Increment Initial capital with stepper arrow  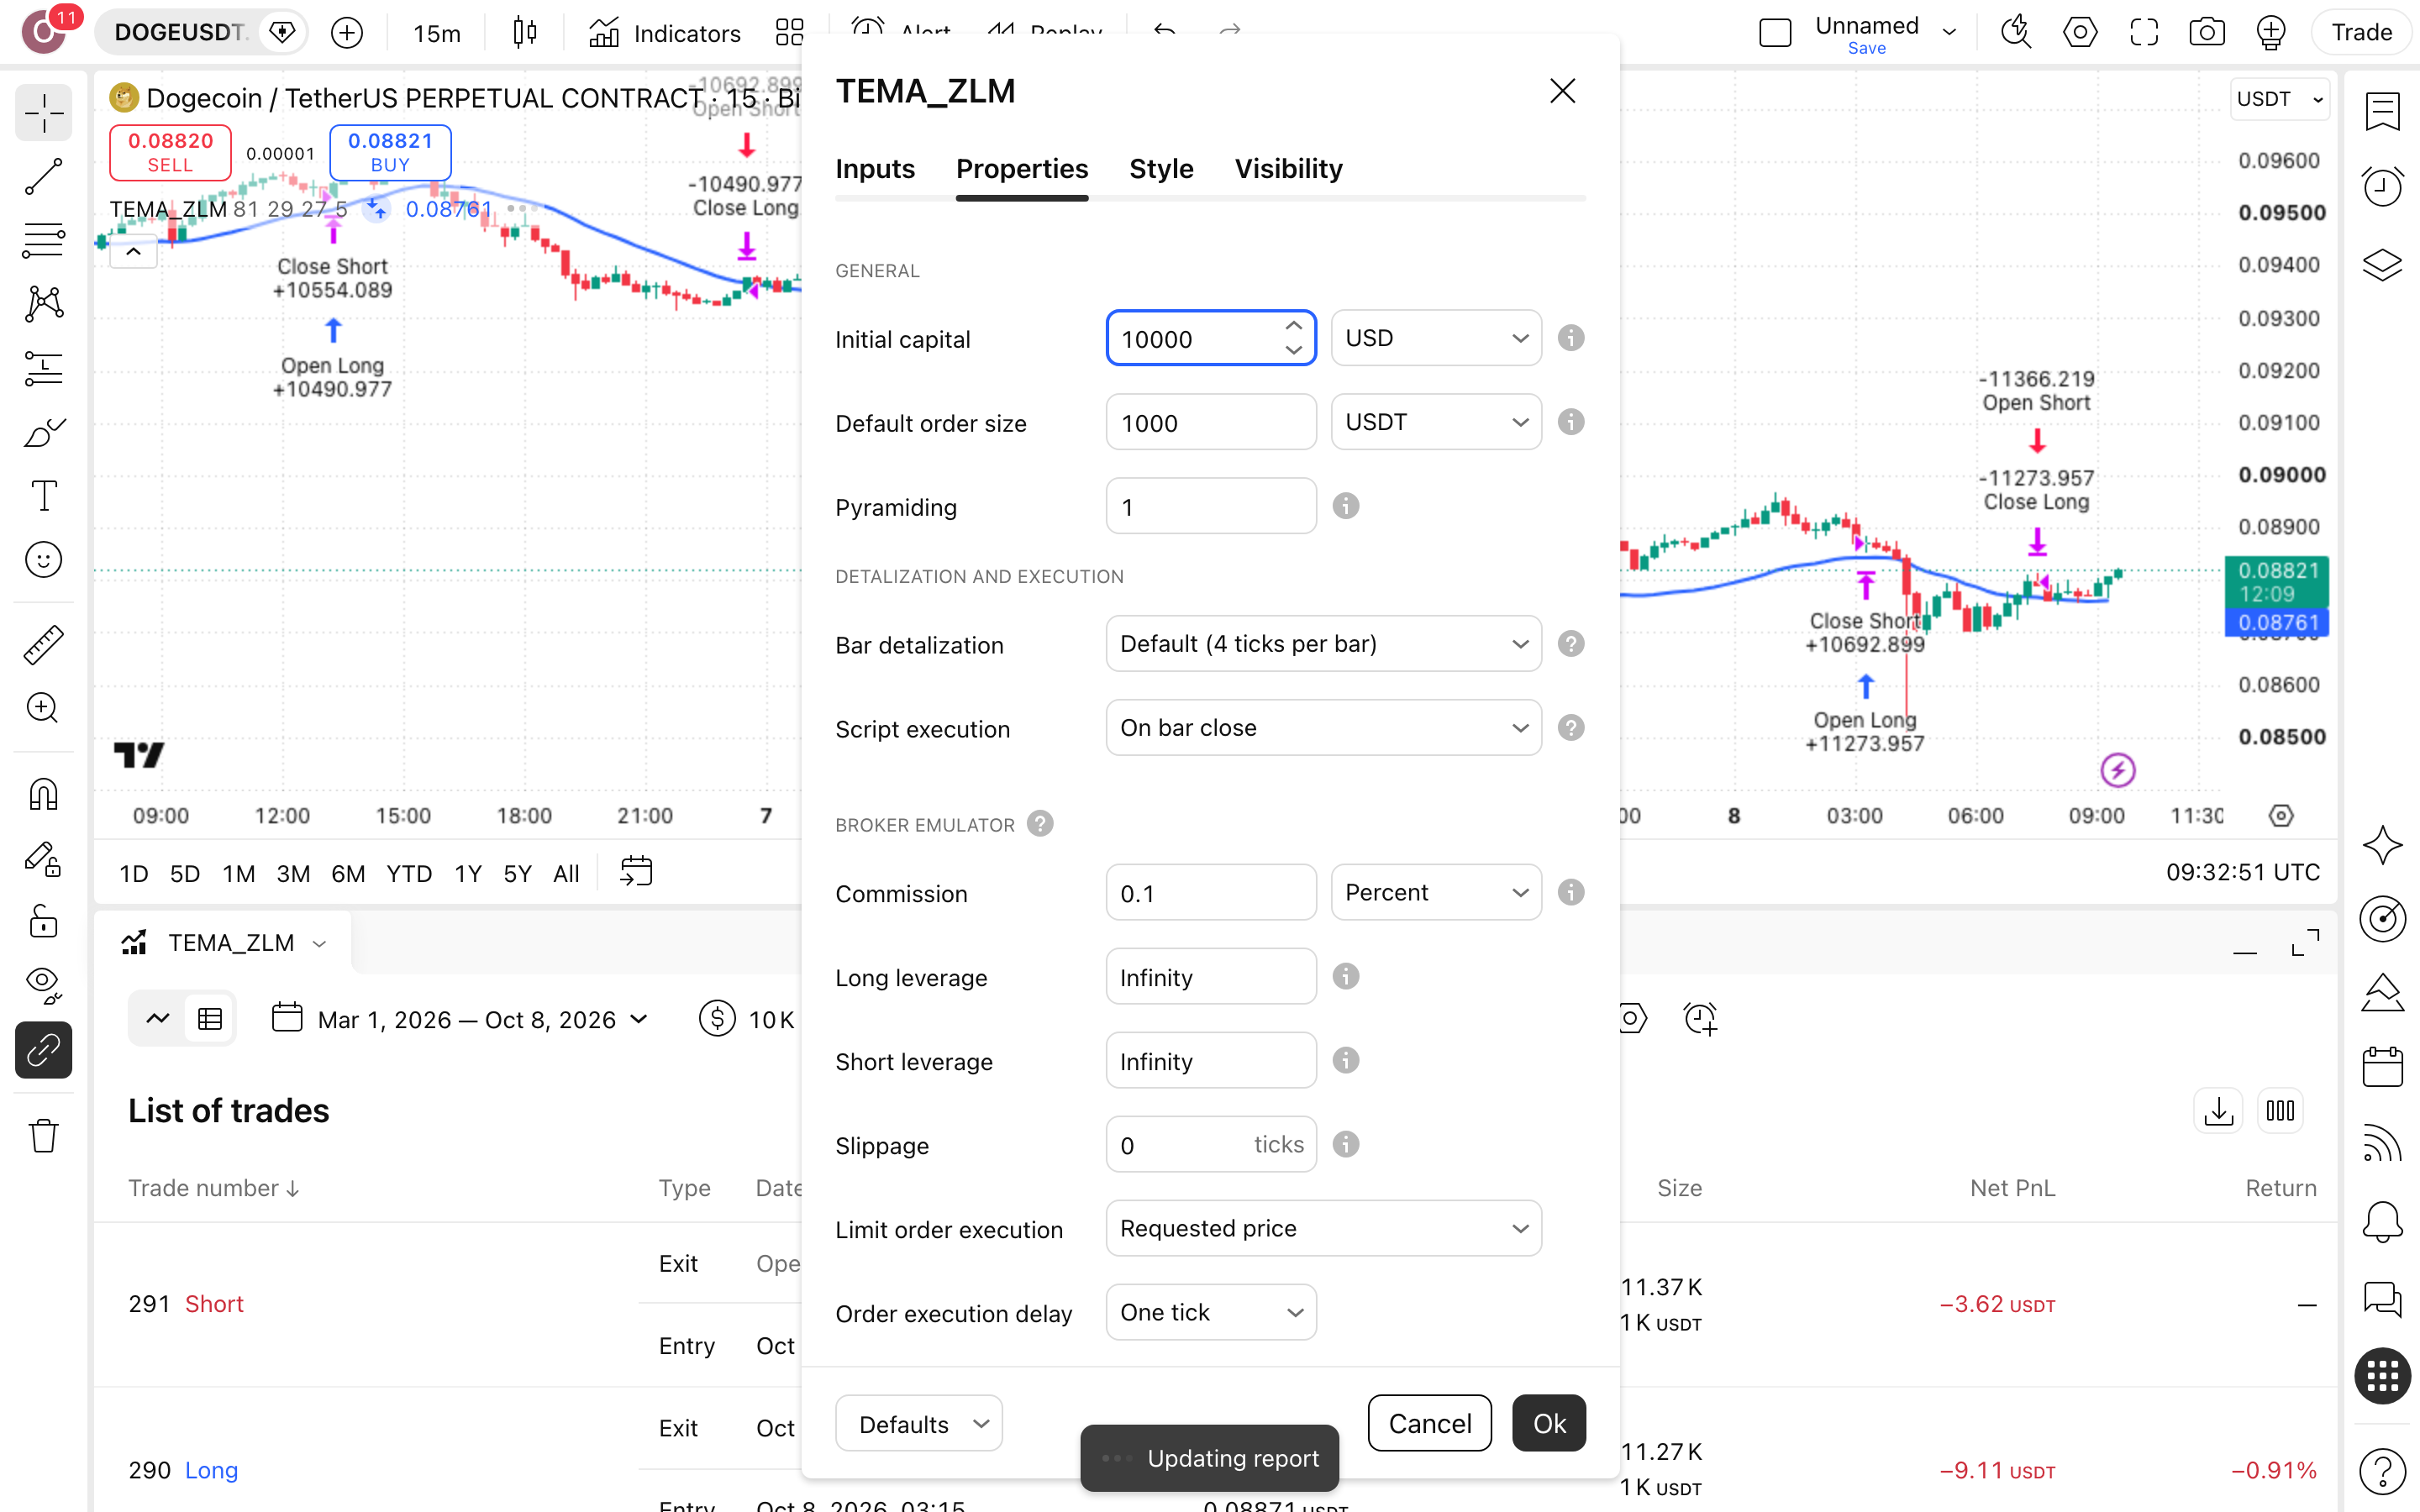(x=1293, y=326)
